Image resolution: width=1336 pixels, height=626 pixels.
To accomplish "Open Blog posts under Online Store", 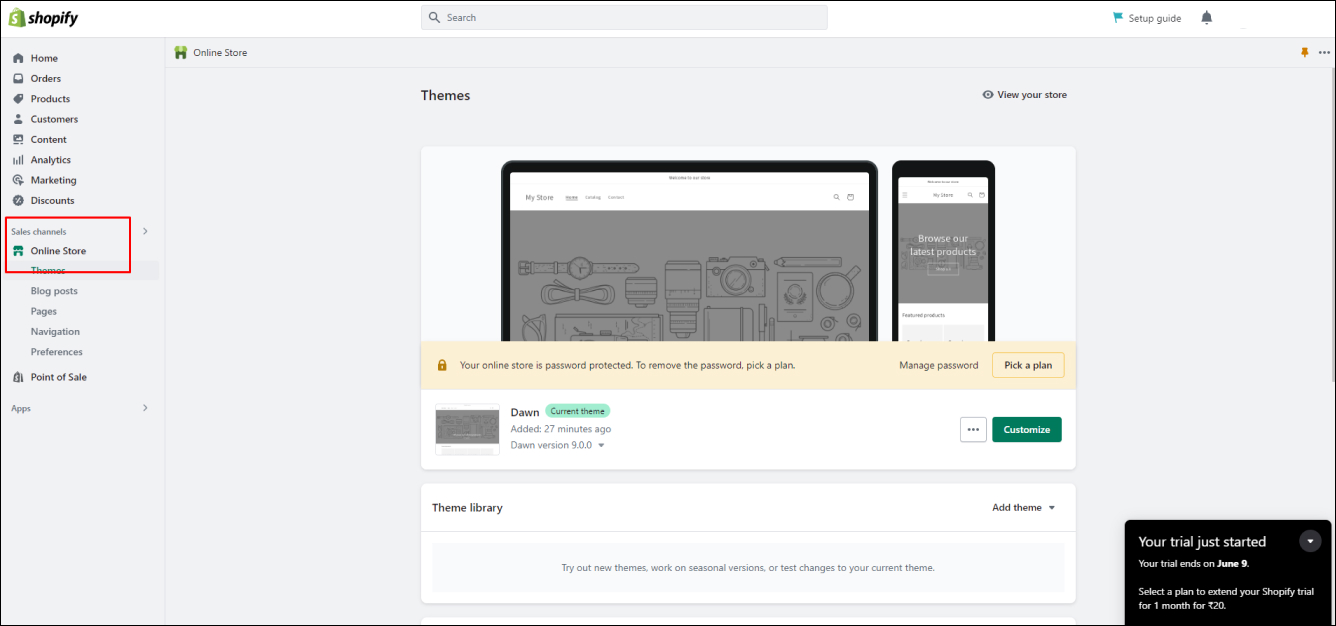I will tap(54, 291).
